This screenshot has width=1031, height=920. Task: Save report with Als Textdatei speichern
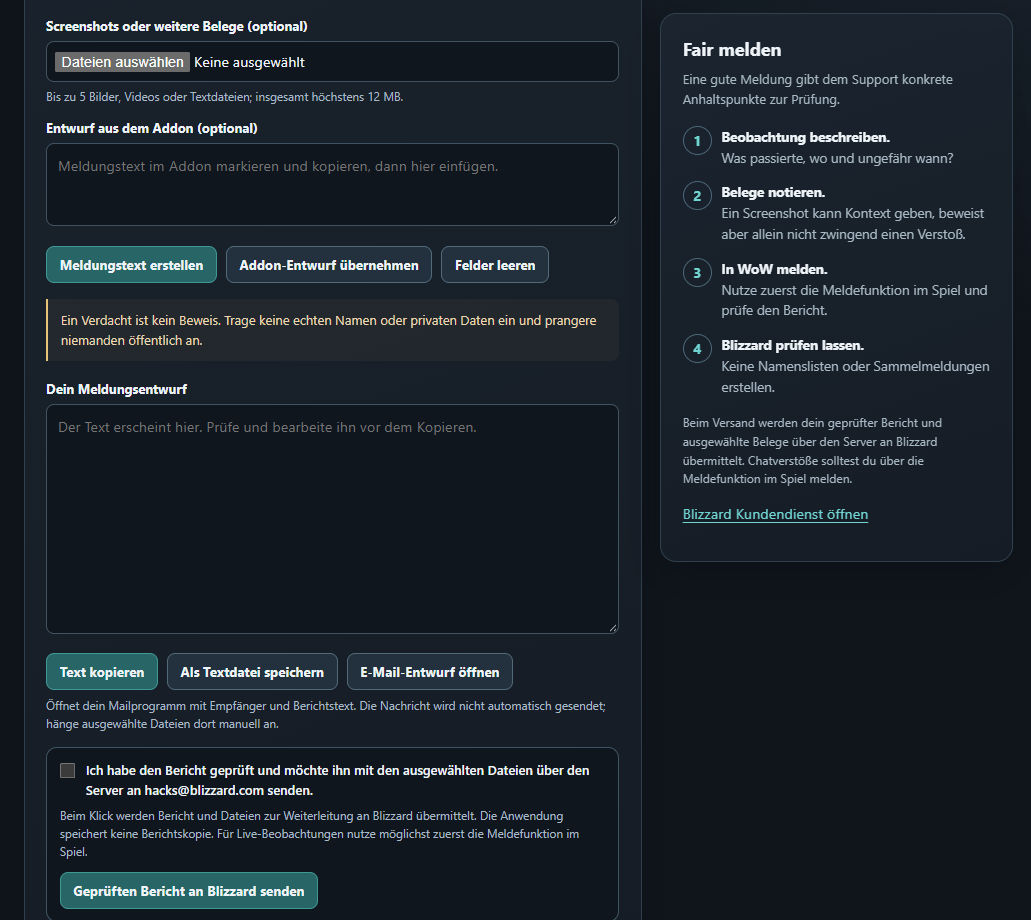tap(252, 672)
